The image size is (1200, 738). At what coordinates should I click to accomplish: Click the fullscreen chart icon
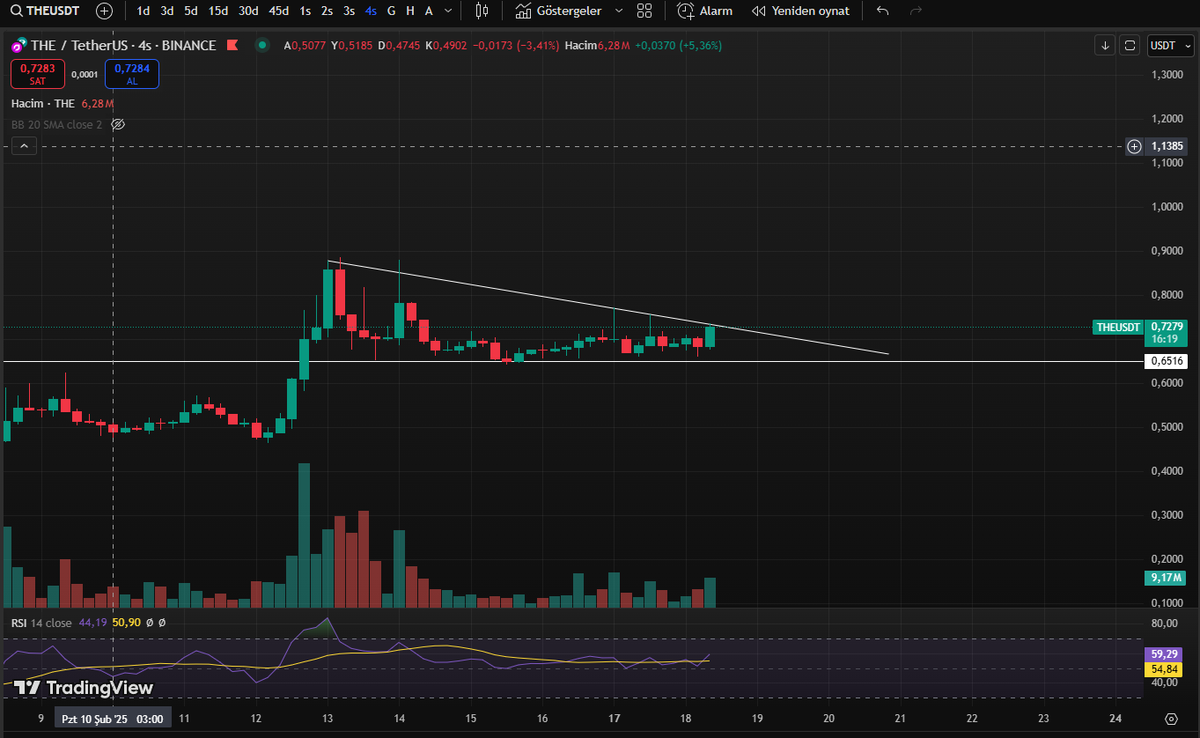[1131, 45]
